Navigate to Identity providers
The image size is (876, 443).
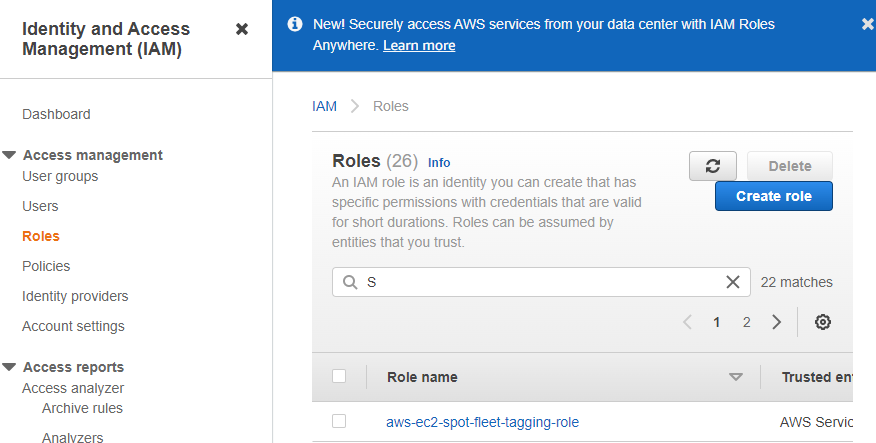[x=75, y=296]
